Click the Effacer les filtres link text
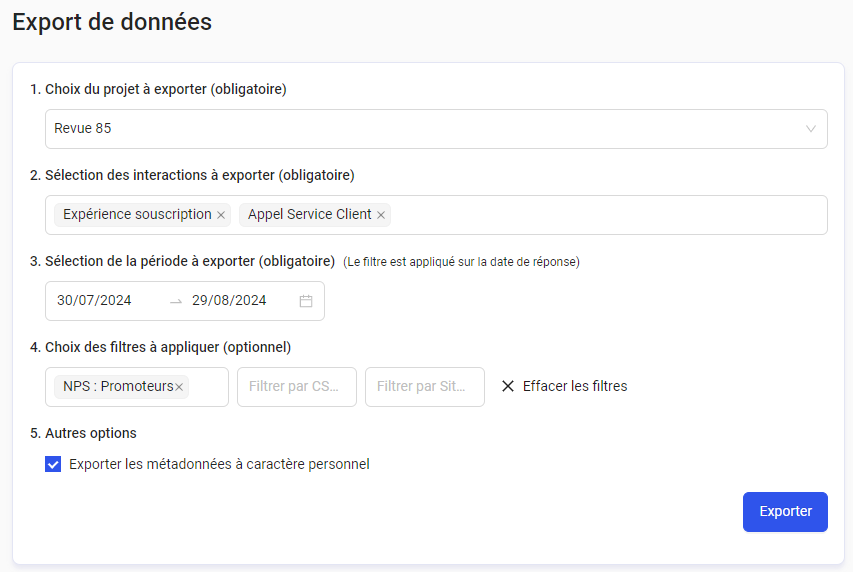This screenshot has width=853, height=572. tap(575, 386)
